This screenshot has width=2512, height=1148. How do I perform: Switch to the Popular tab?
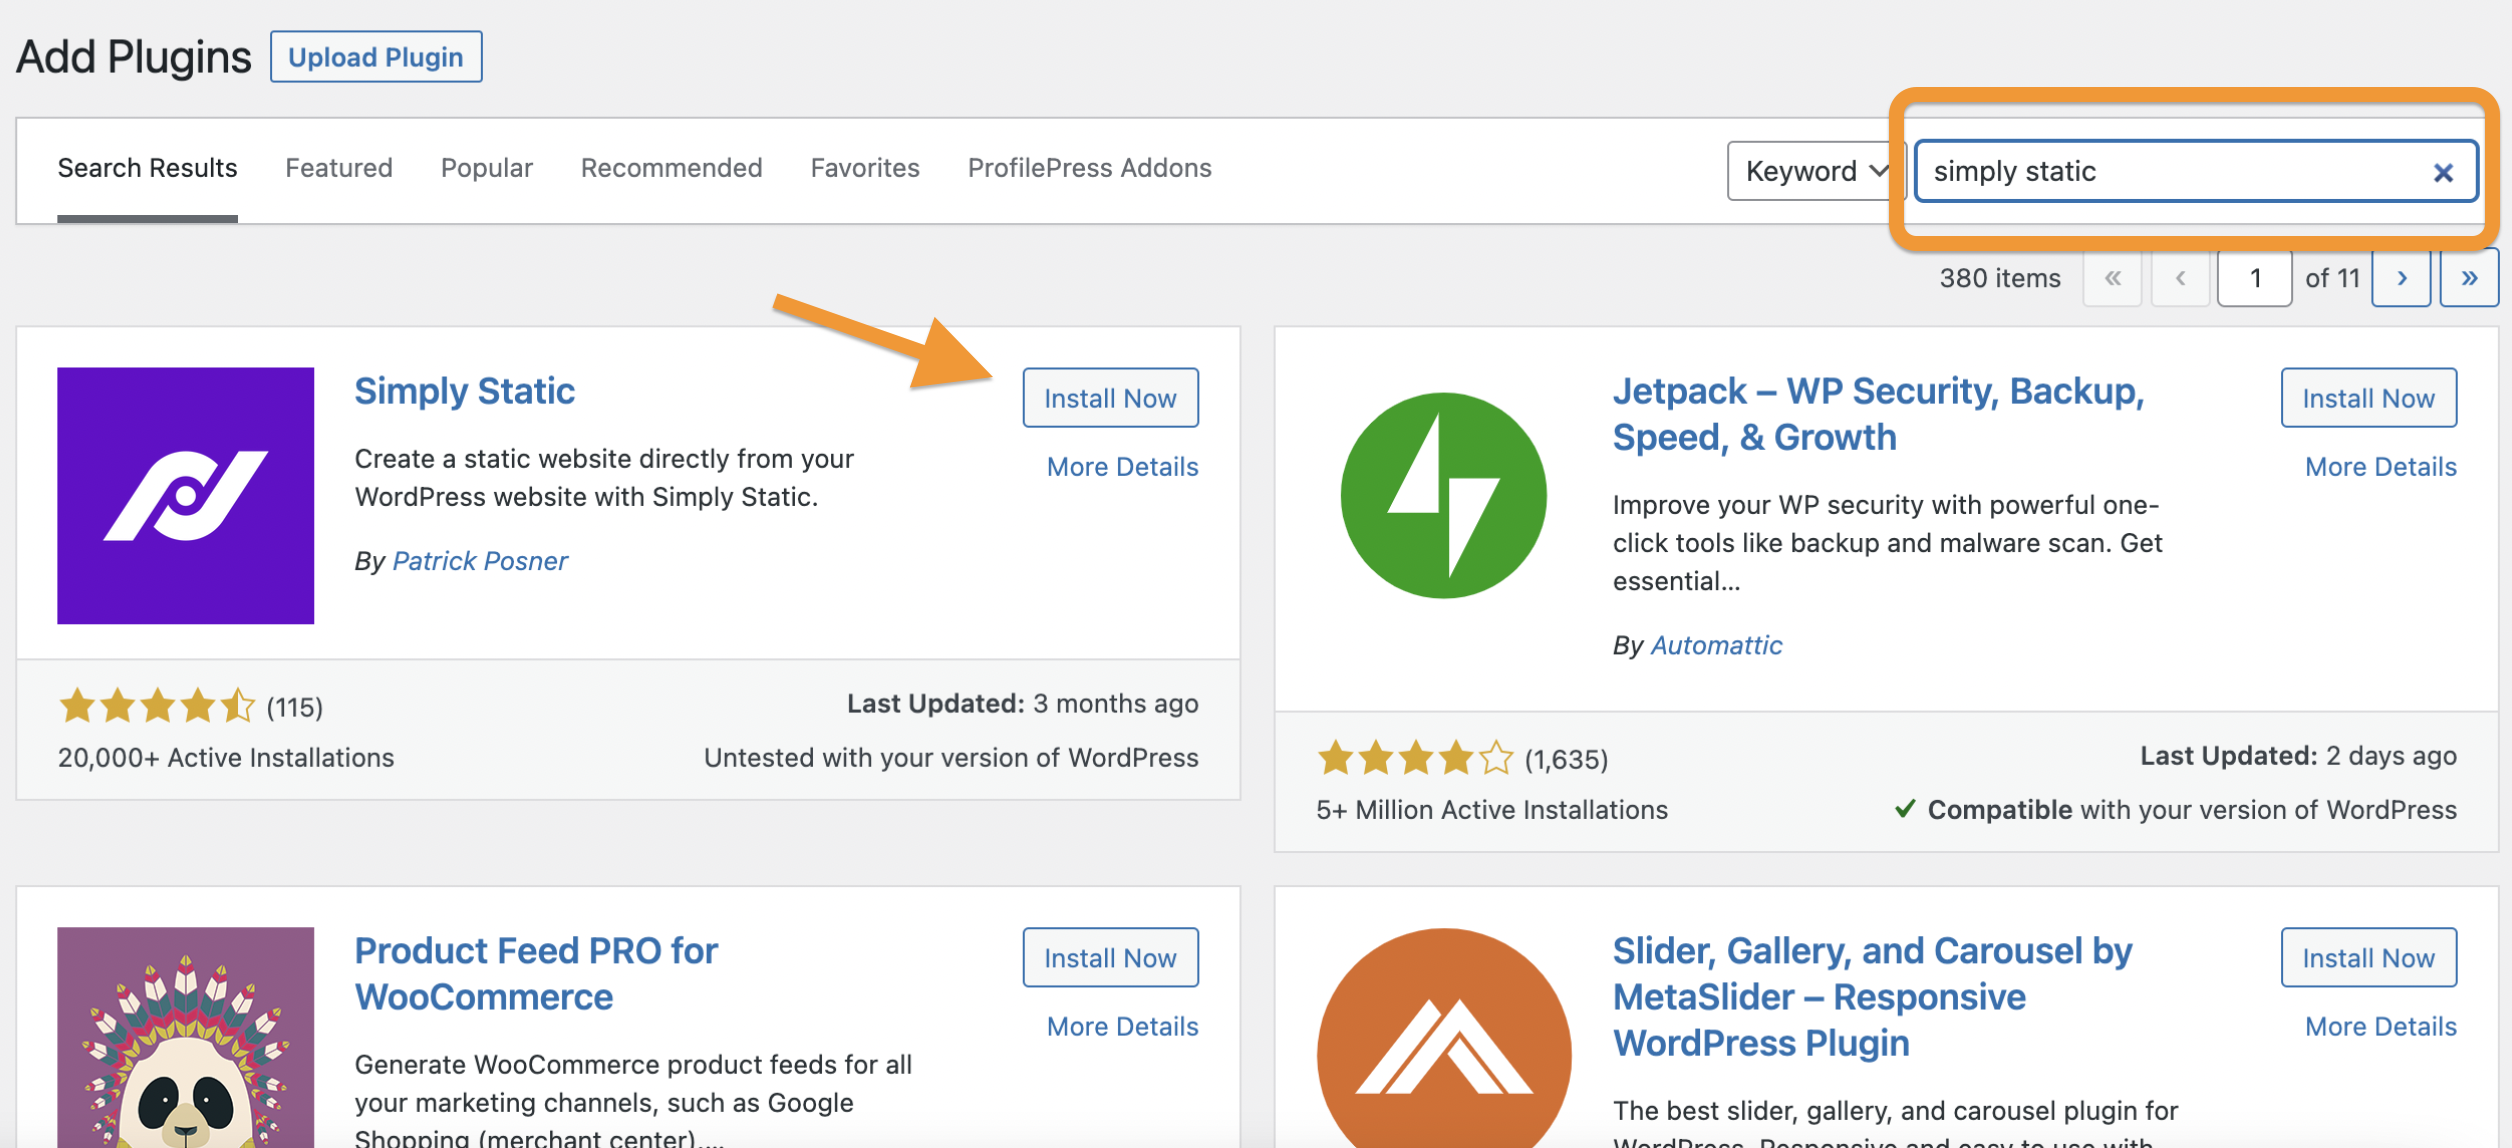point(487,168)
